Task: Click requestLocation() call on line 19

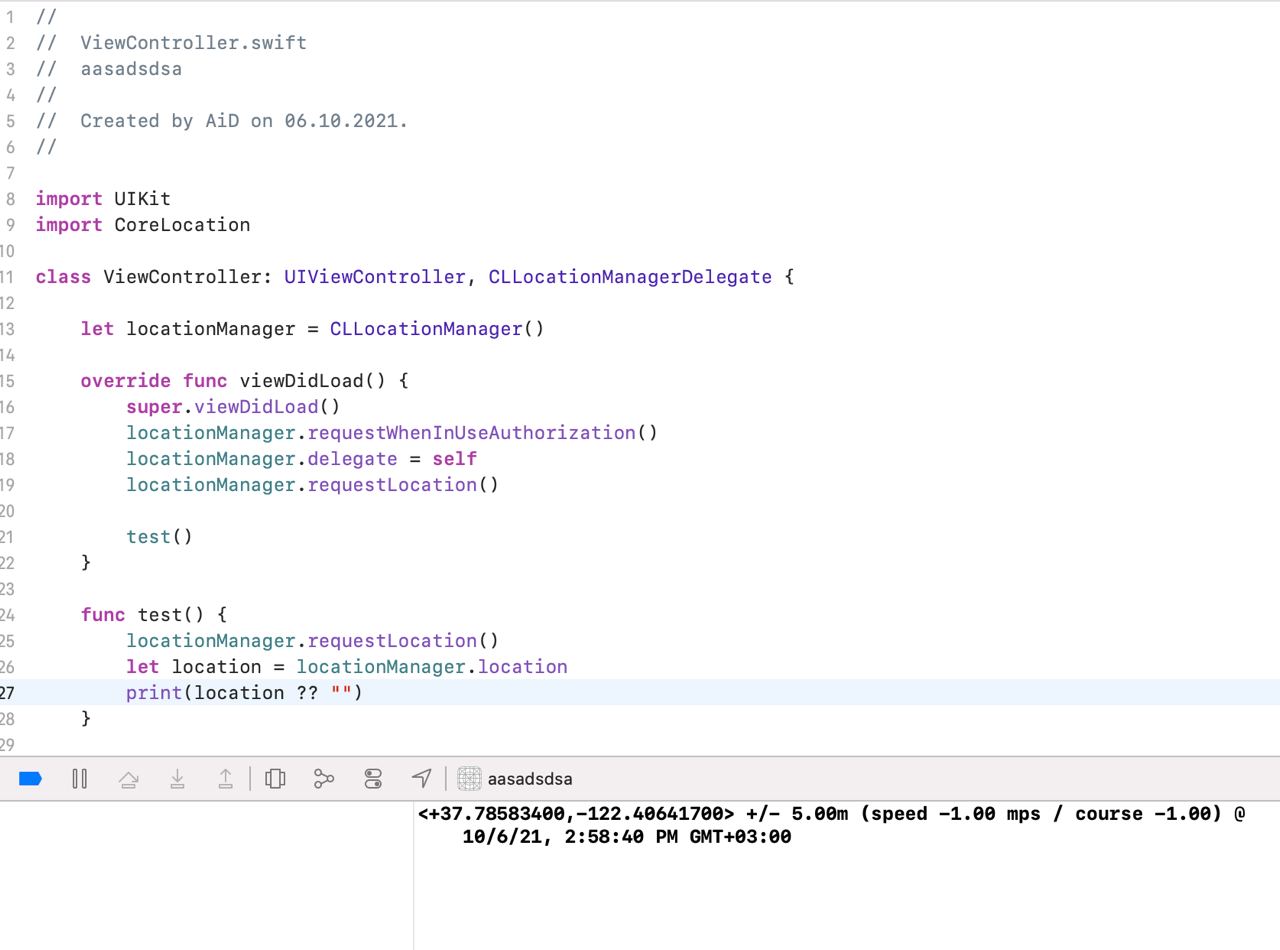Action: [x=403, y=485]
